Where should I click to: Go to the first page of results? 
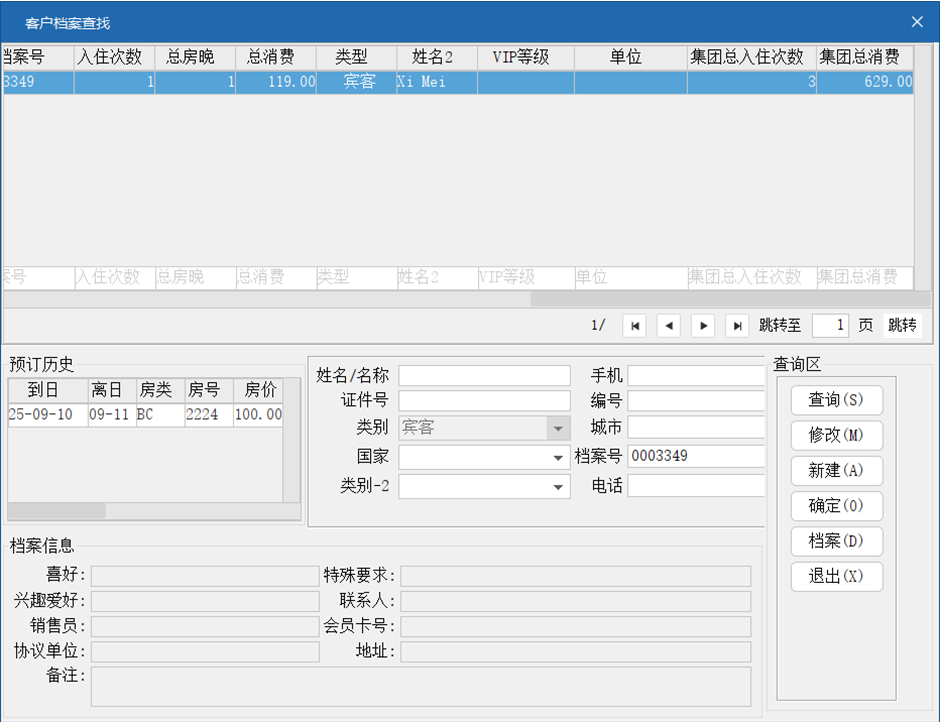pyautogui.click(x=635, y=326)
